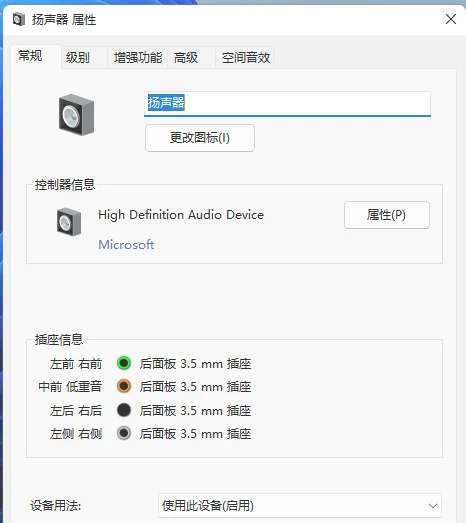The height and width of the screenshot is (523, 466).
Task: Click the controller speaker icon beside High Definition Audio Device
Action: [69, 222]
